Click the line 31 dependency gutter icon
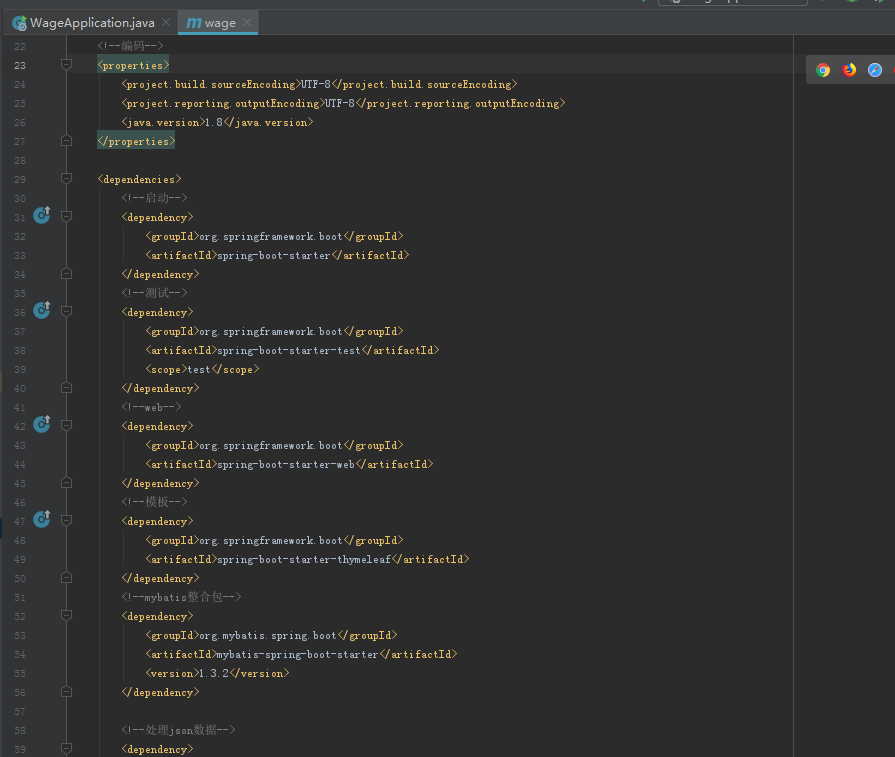 click(x=42, y=215)
